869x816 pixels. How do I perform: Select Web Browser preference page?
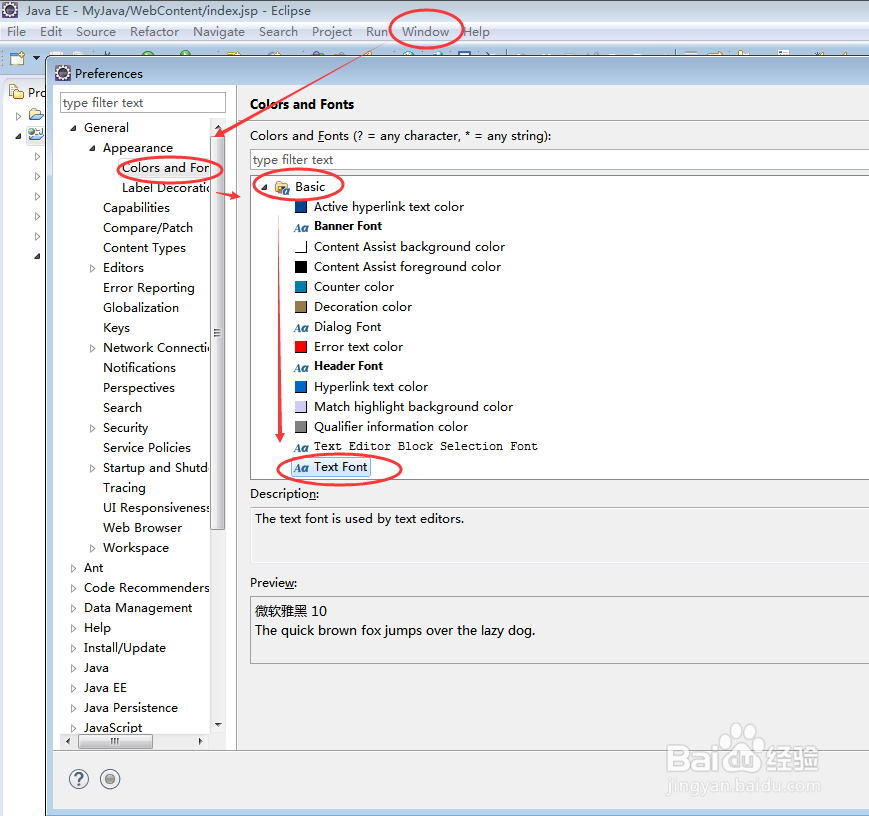142,528
